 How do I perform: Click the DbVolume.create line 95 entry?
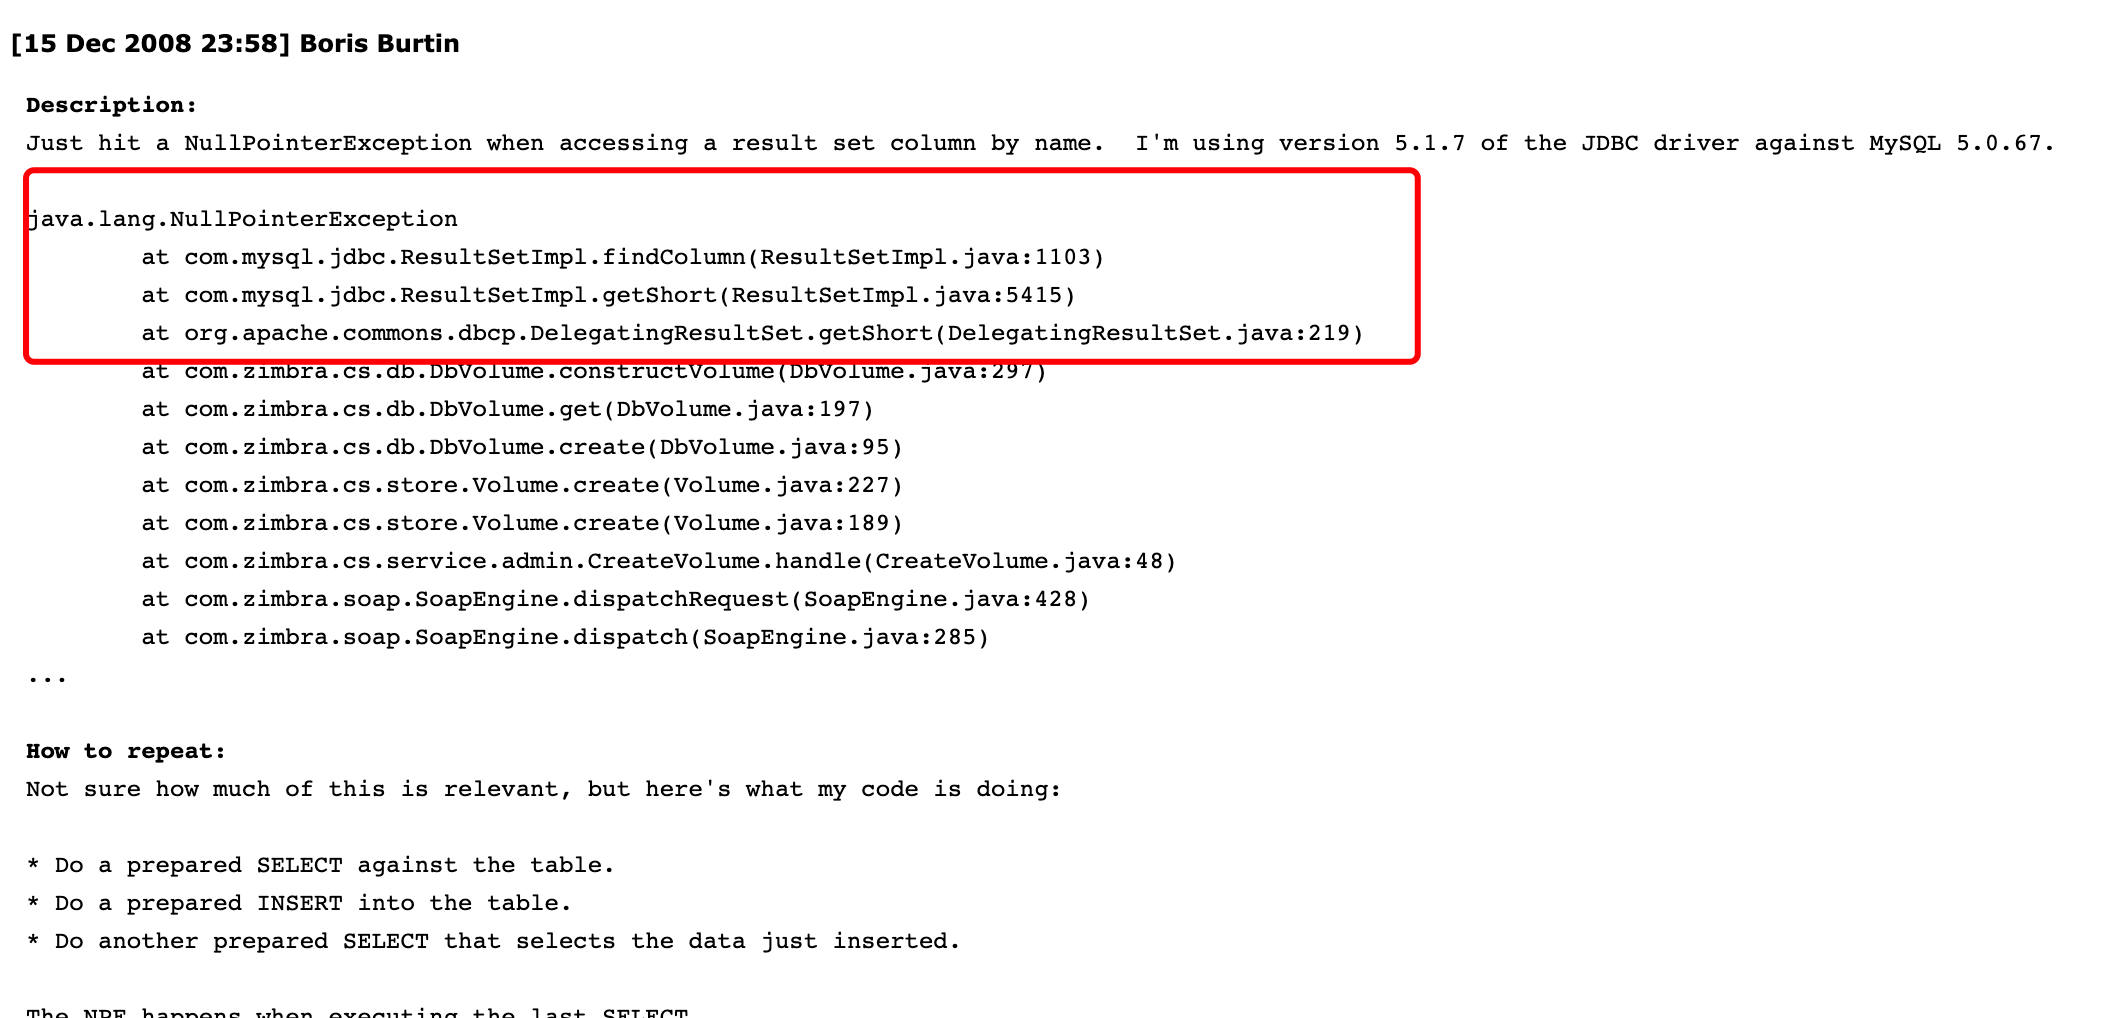(522, 447)
